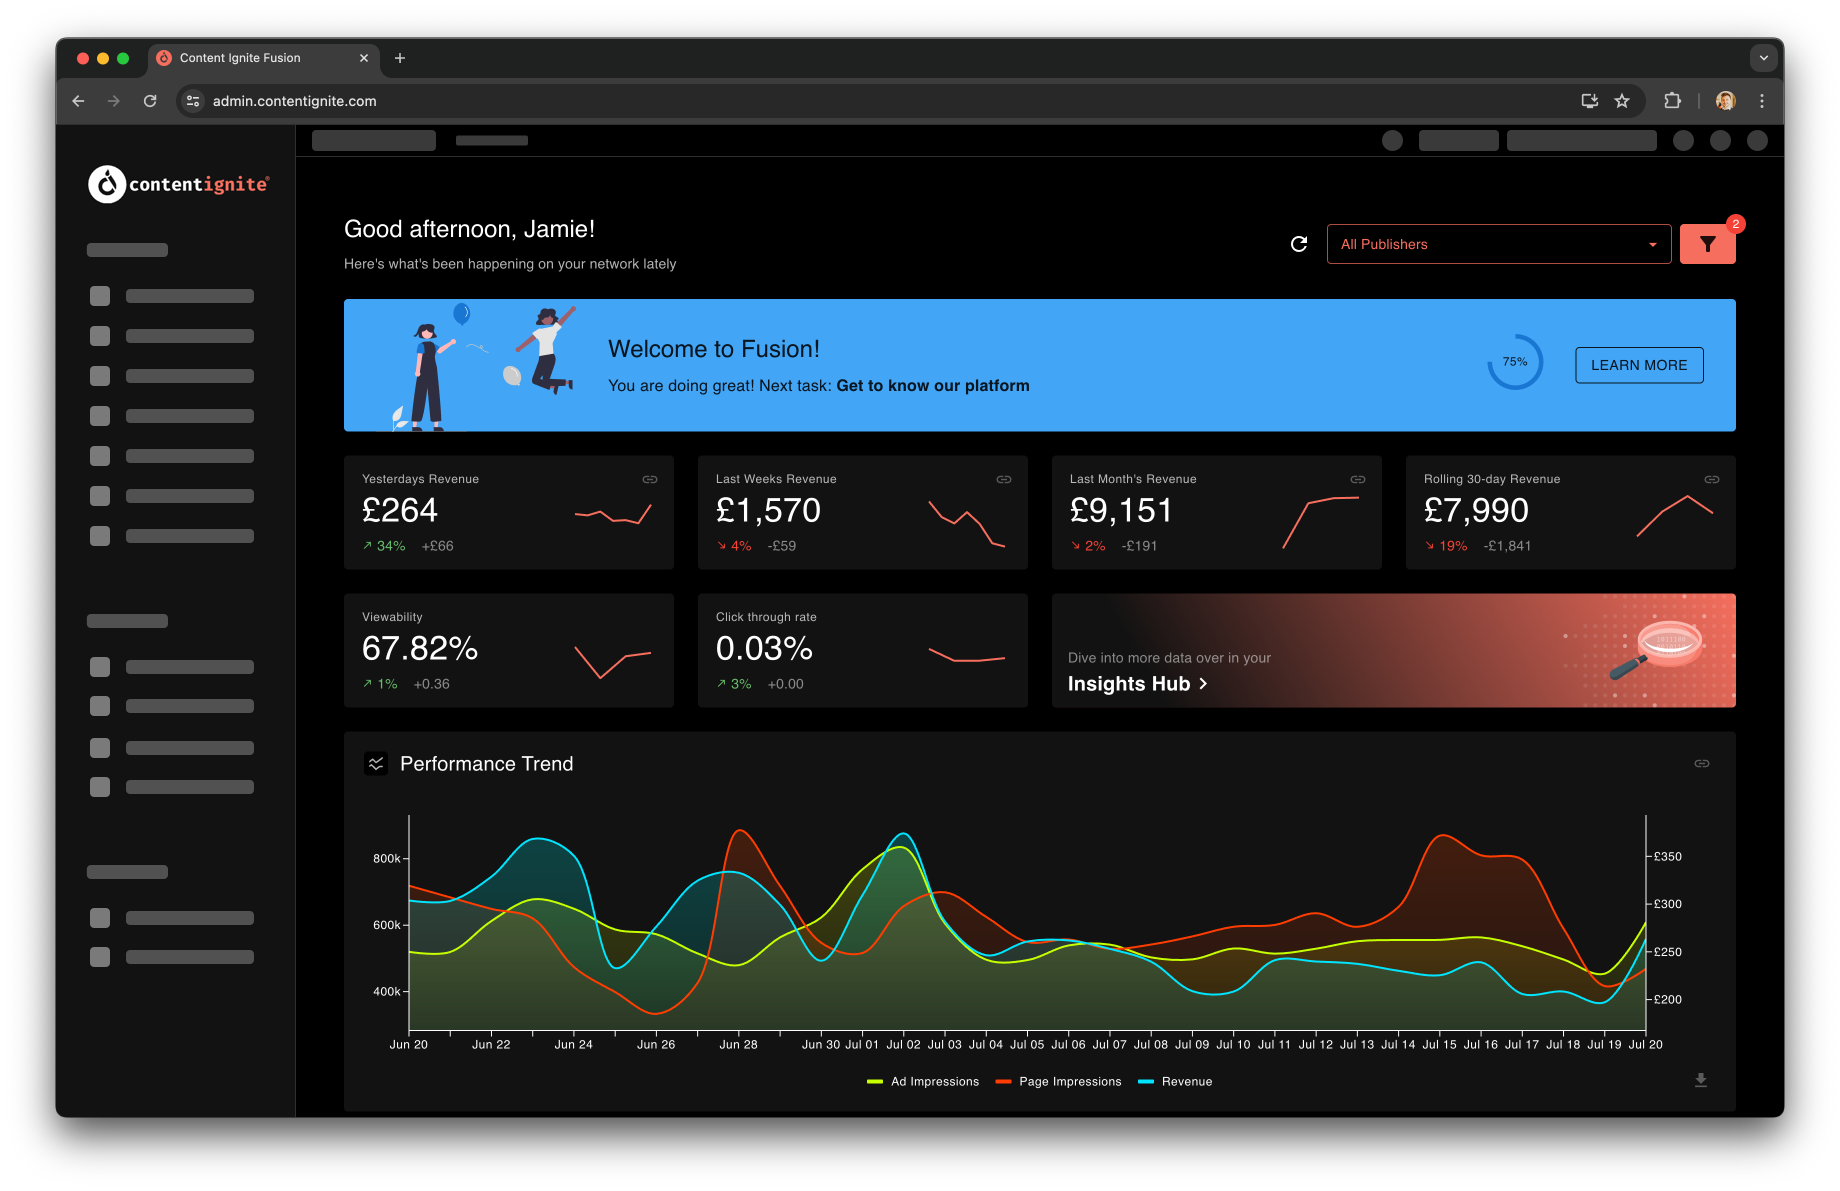
Task: Click the Insights Hub chevron arrow
Action: click(x=1203, y=684)
